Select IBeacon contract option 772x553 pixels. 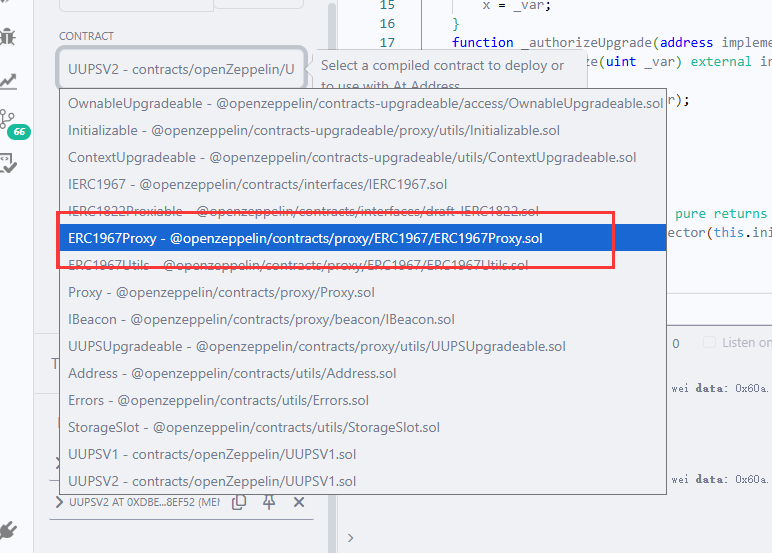(363, 319)
